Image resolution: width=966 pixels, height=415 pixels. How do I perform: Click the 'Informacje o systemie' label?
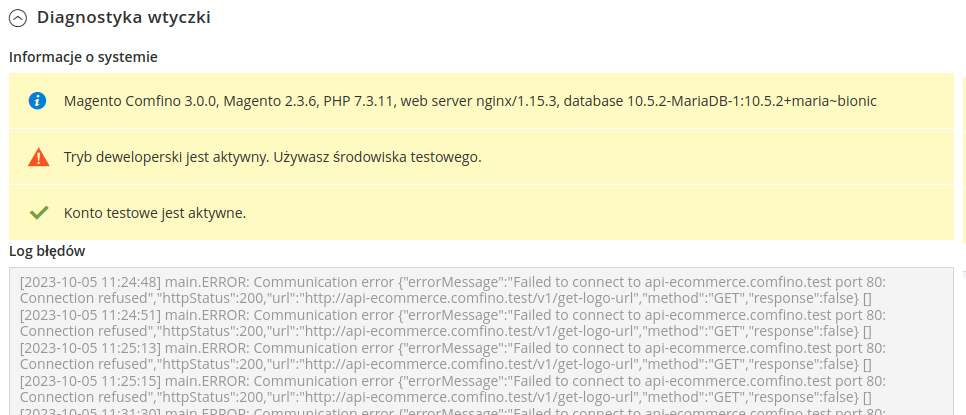click(83, 57)
